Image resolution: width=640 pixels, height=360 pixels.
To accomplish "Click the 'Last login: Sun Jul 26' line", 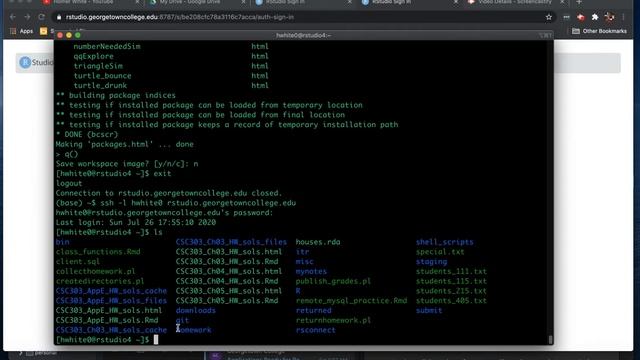I will (136, 222).
